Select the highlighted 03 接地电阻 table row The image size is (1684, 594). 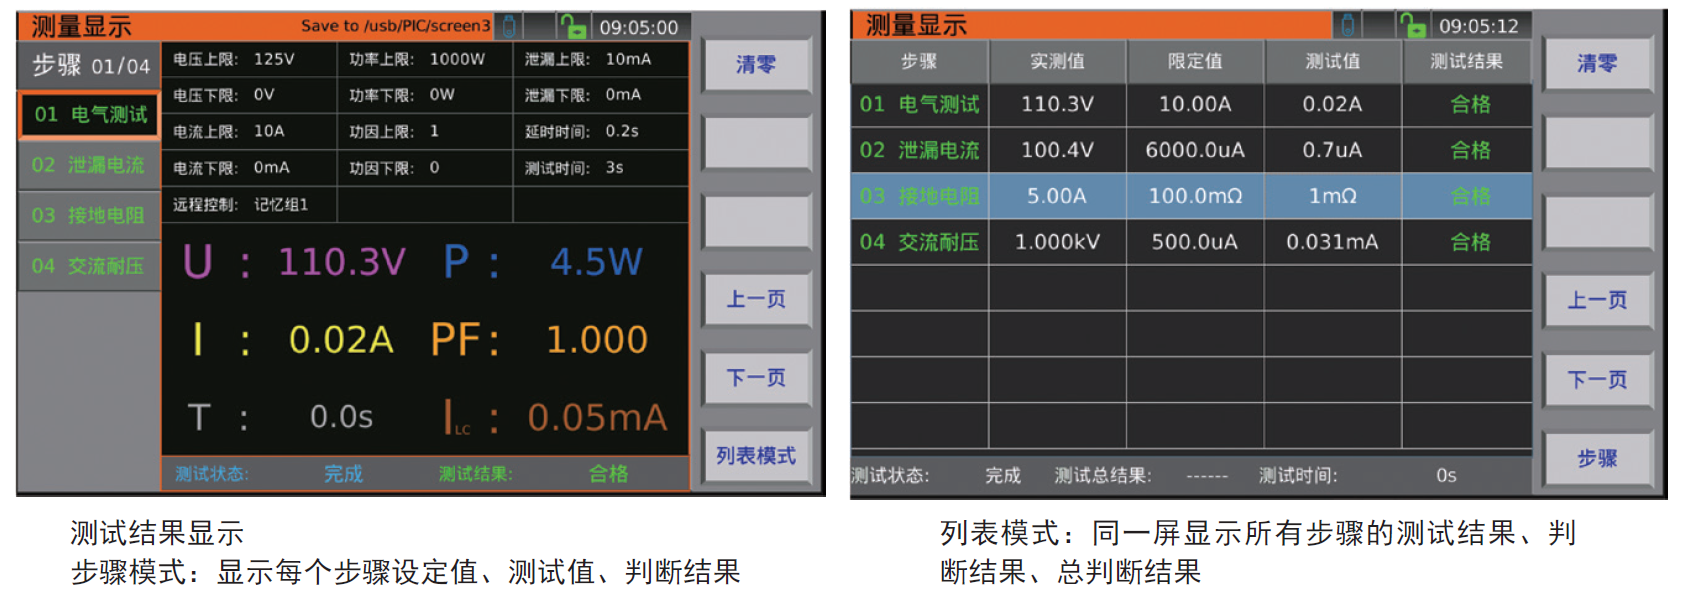pos(1190,196)
